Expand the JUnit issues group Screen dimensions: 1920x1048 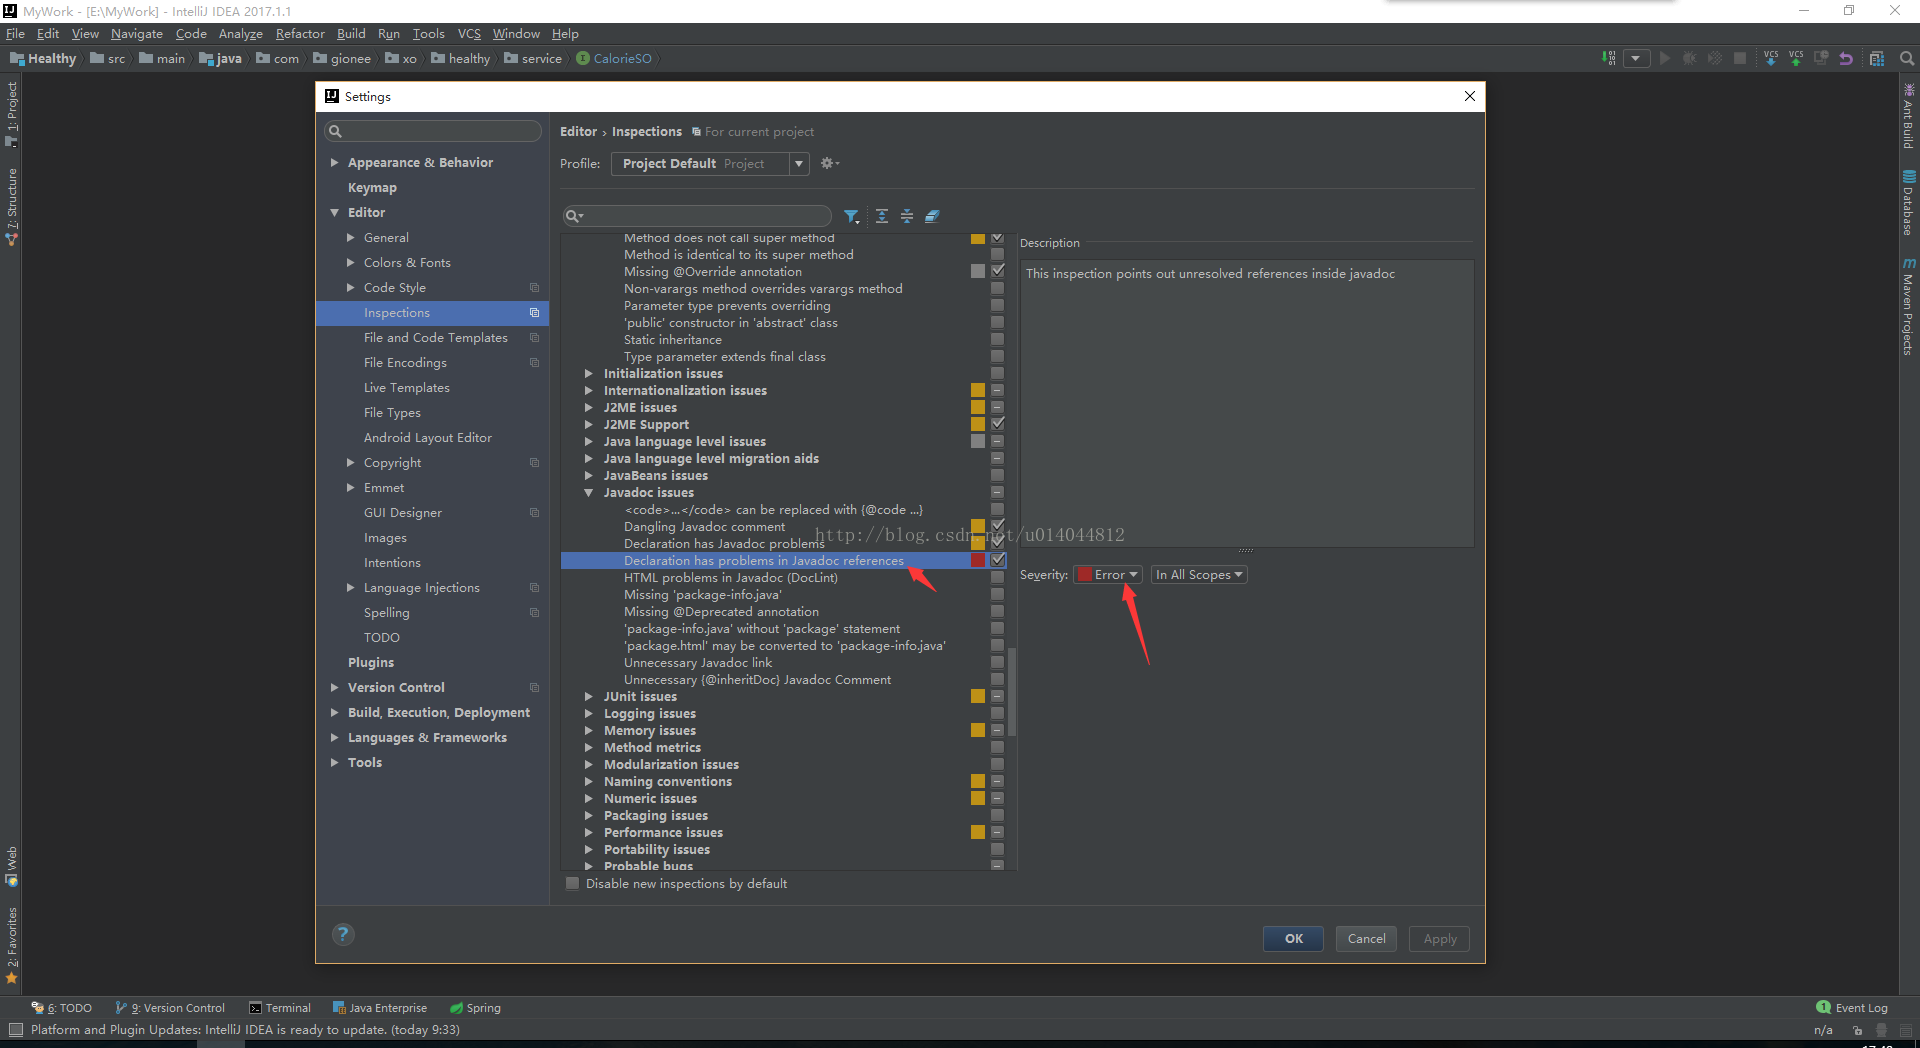589,697
